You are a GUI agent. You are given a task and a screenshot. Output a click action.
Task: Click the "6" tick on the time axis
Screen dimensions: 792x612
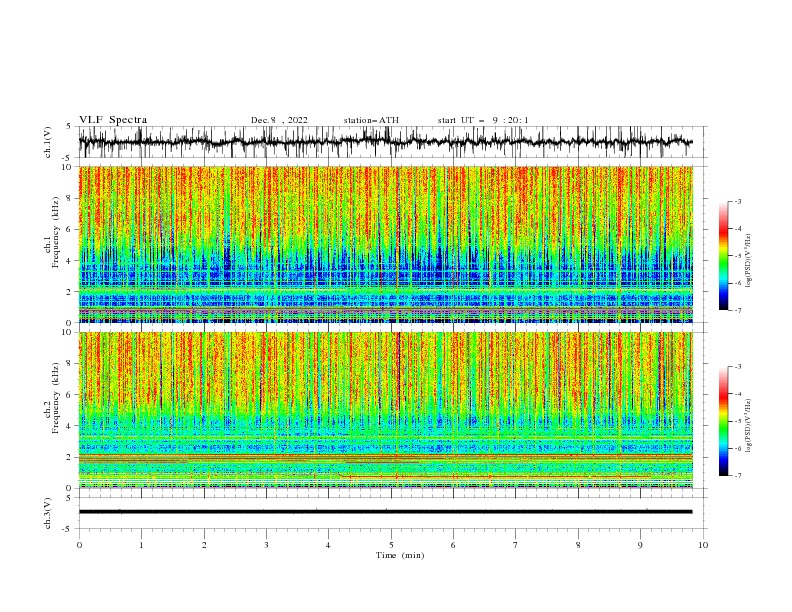pyautogui.click(x=453, y=545)
